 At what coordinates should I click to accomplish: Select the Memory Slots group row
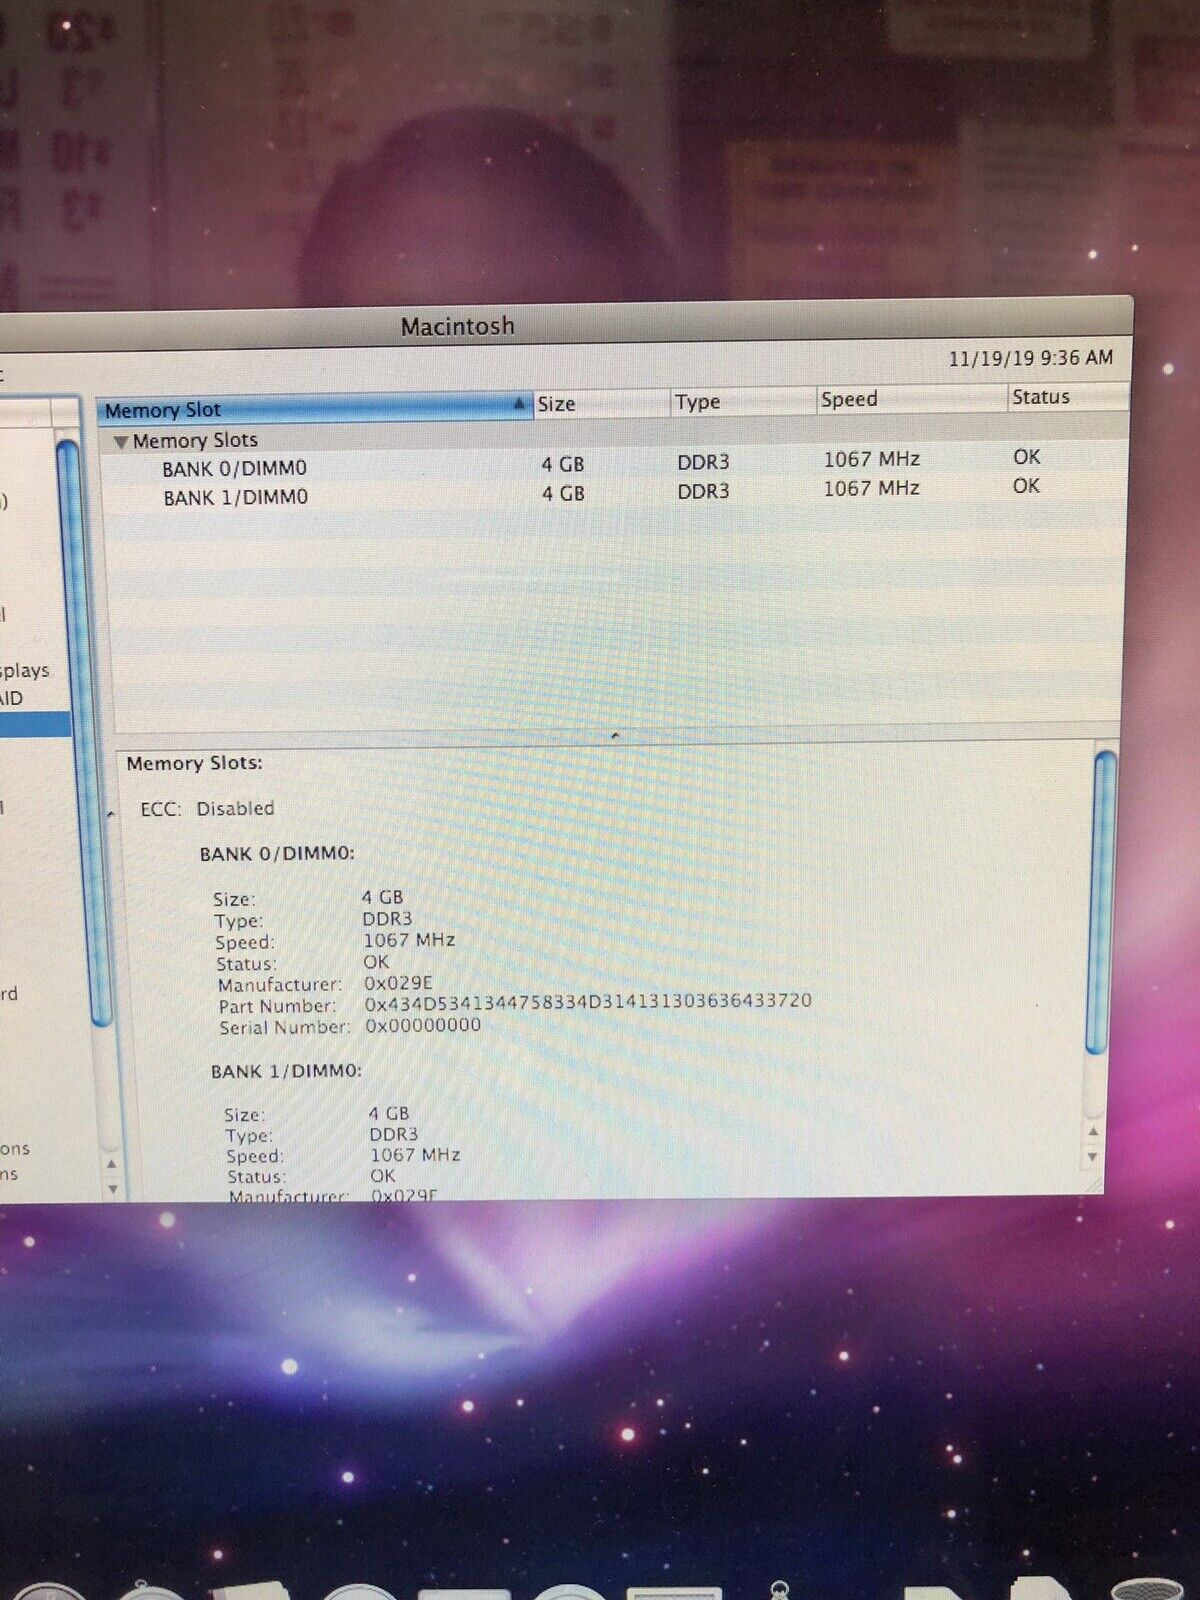[x=613, y=438]
